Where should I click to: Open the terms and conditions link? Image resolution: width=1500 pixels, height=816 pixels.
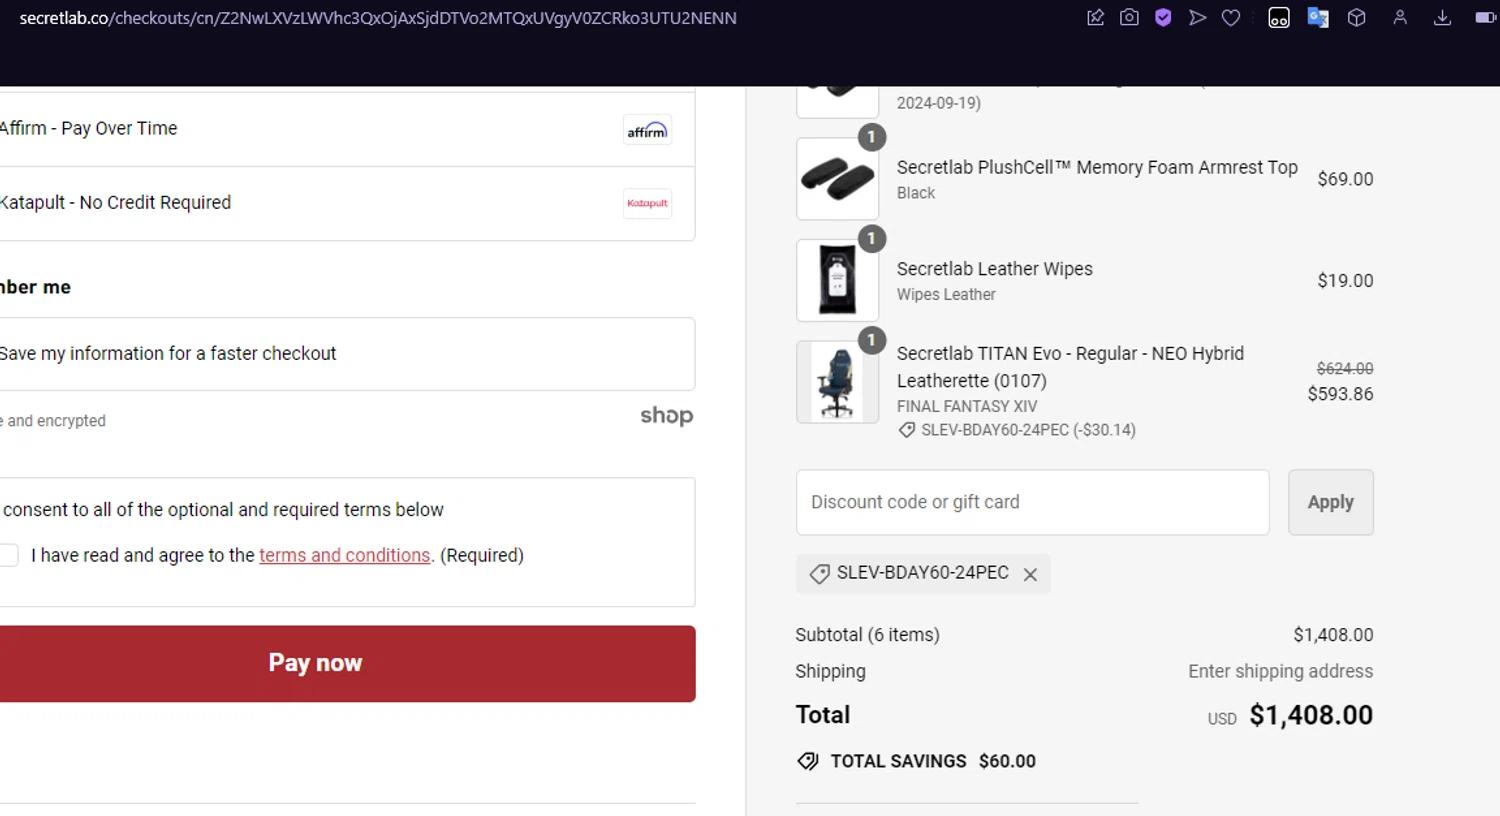[x=344, y=555]
